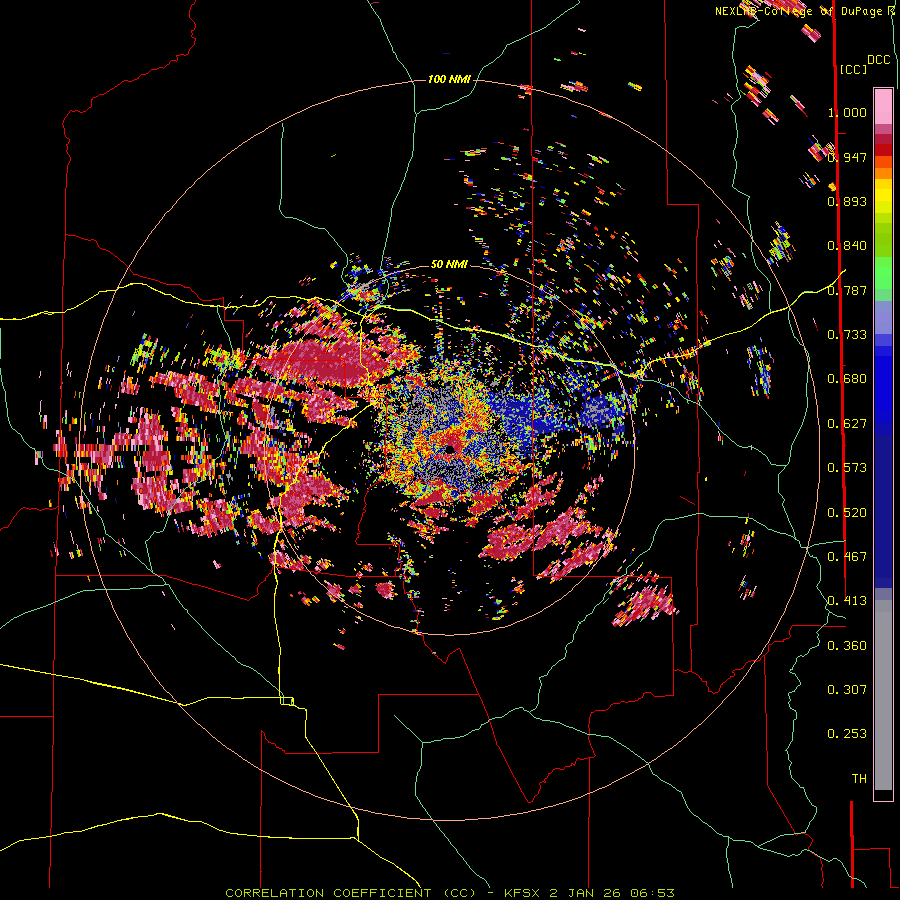Select the 0.787 scale value
The height and width of the screenshot is (900, 900).
(x=847, y=290)
